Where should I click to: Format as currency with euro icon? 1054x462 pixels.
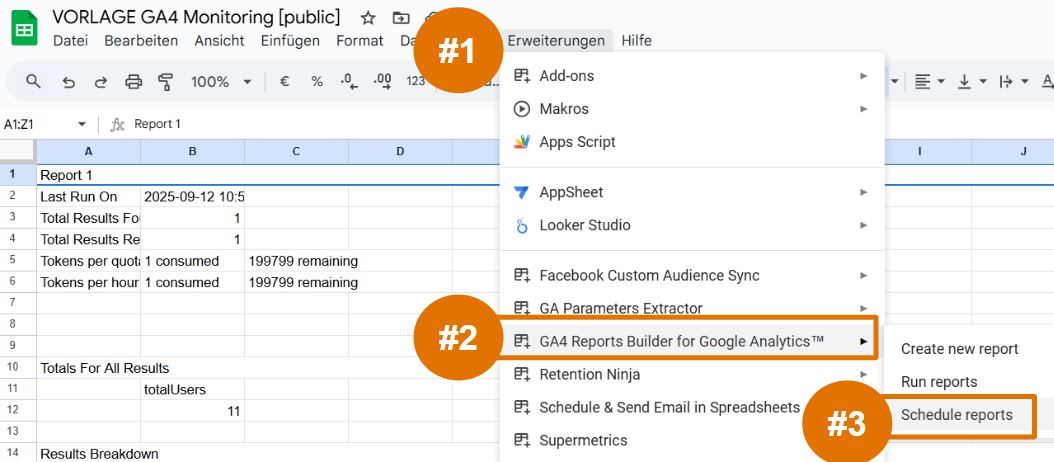(x=284, y=81)
